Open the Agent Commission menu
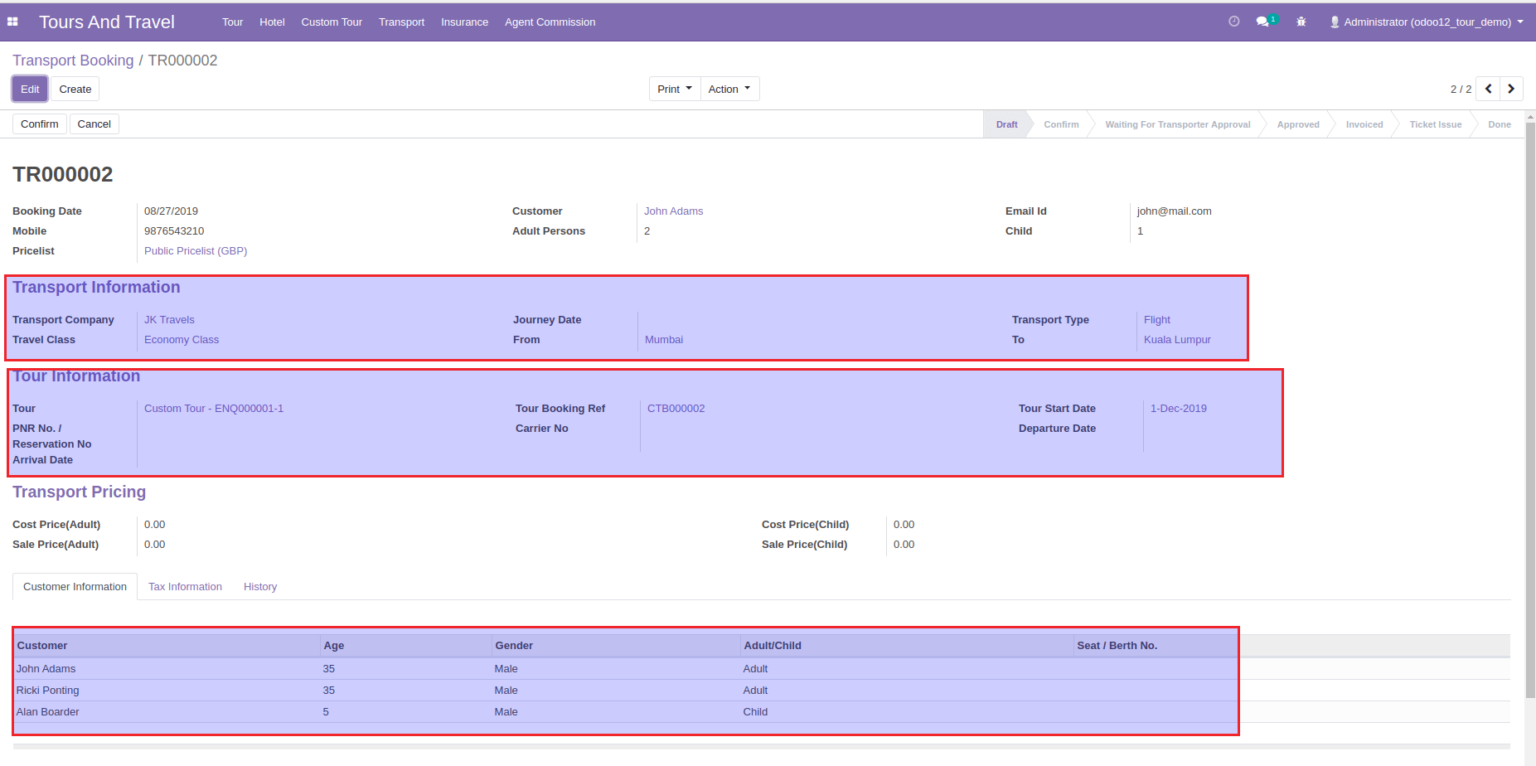1536x766 pixels. tap(549, 21)
